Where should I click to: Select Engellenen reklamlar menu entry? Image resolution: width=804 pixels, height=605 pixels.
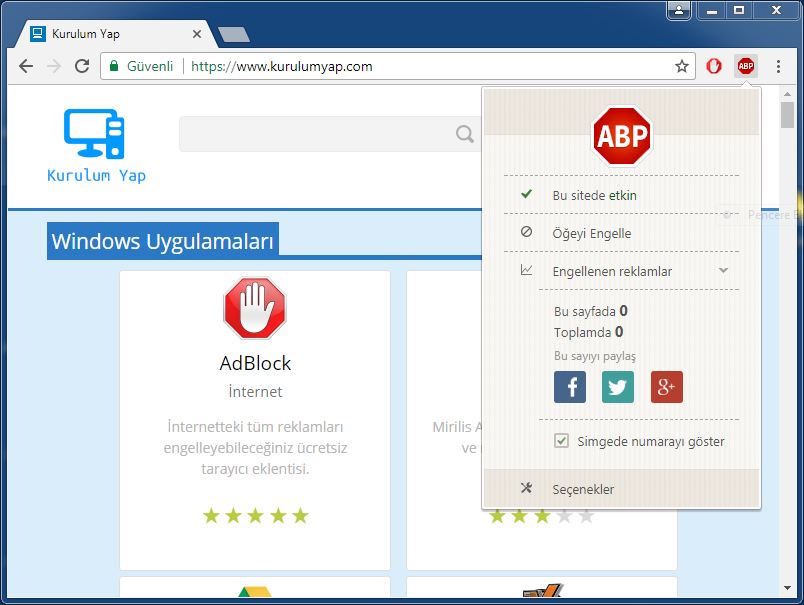click(622, 271)
